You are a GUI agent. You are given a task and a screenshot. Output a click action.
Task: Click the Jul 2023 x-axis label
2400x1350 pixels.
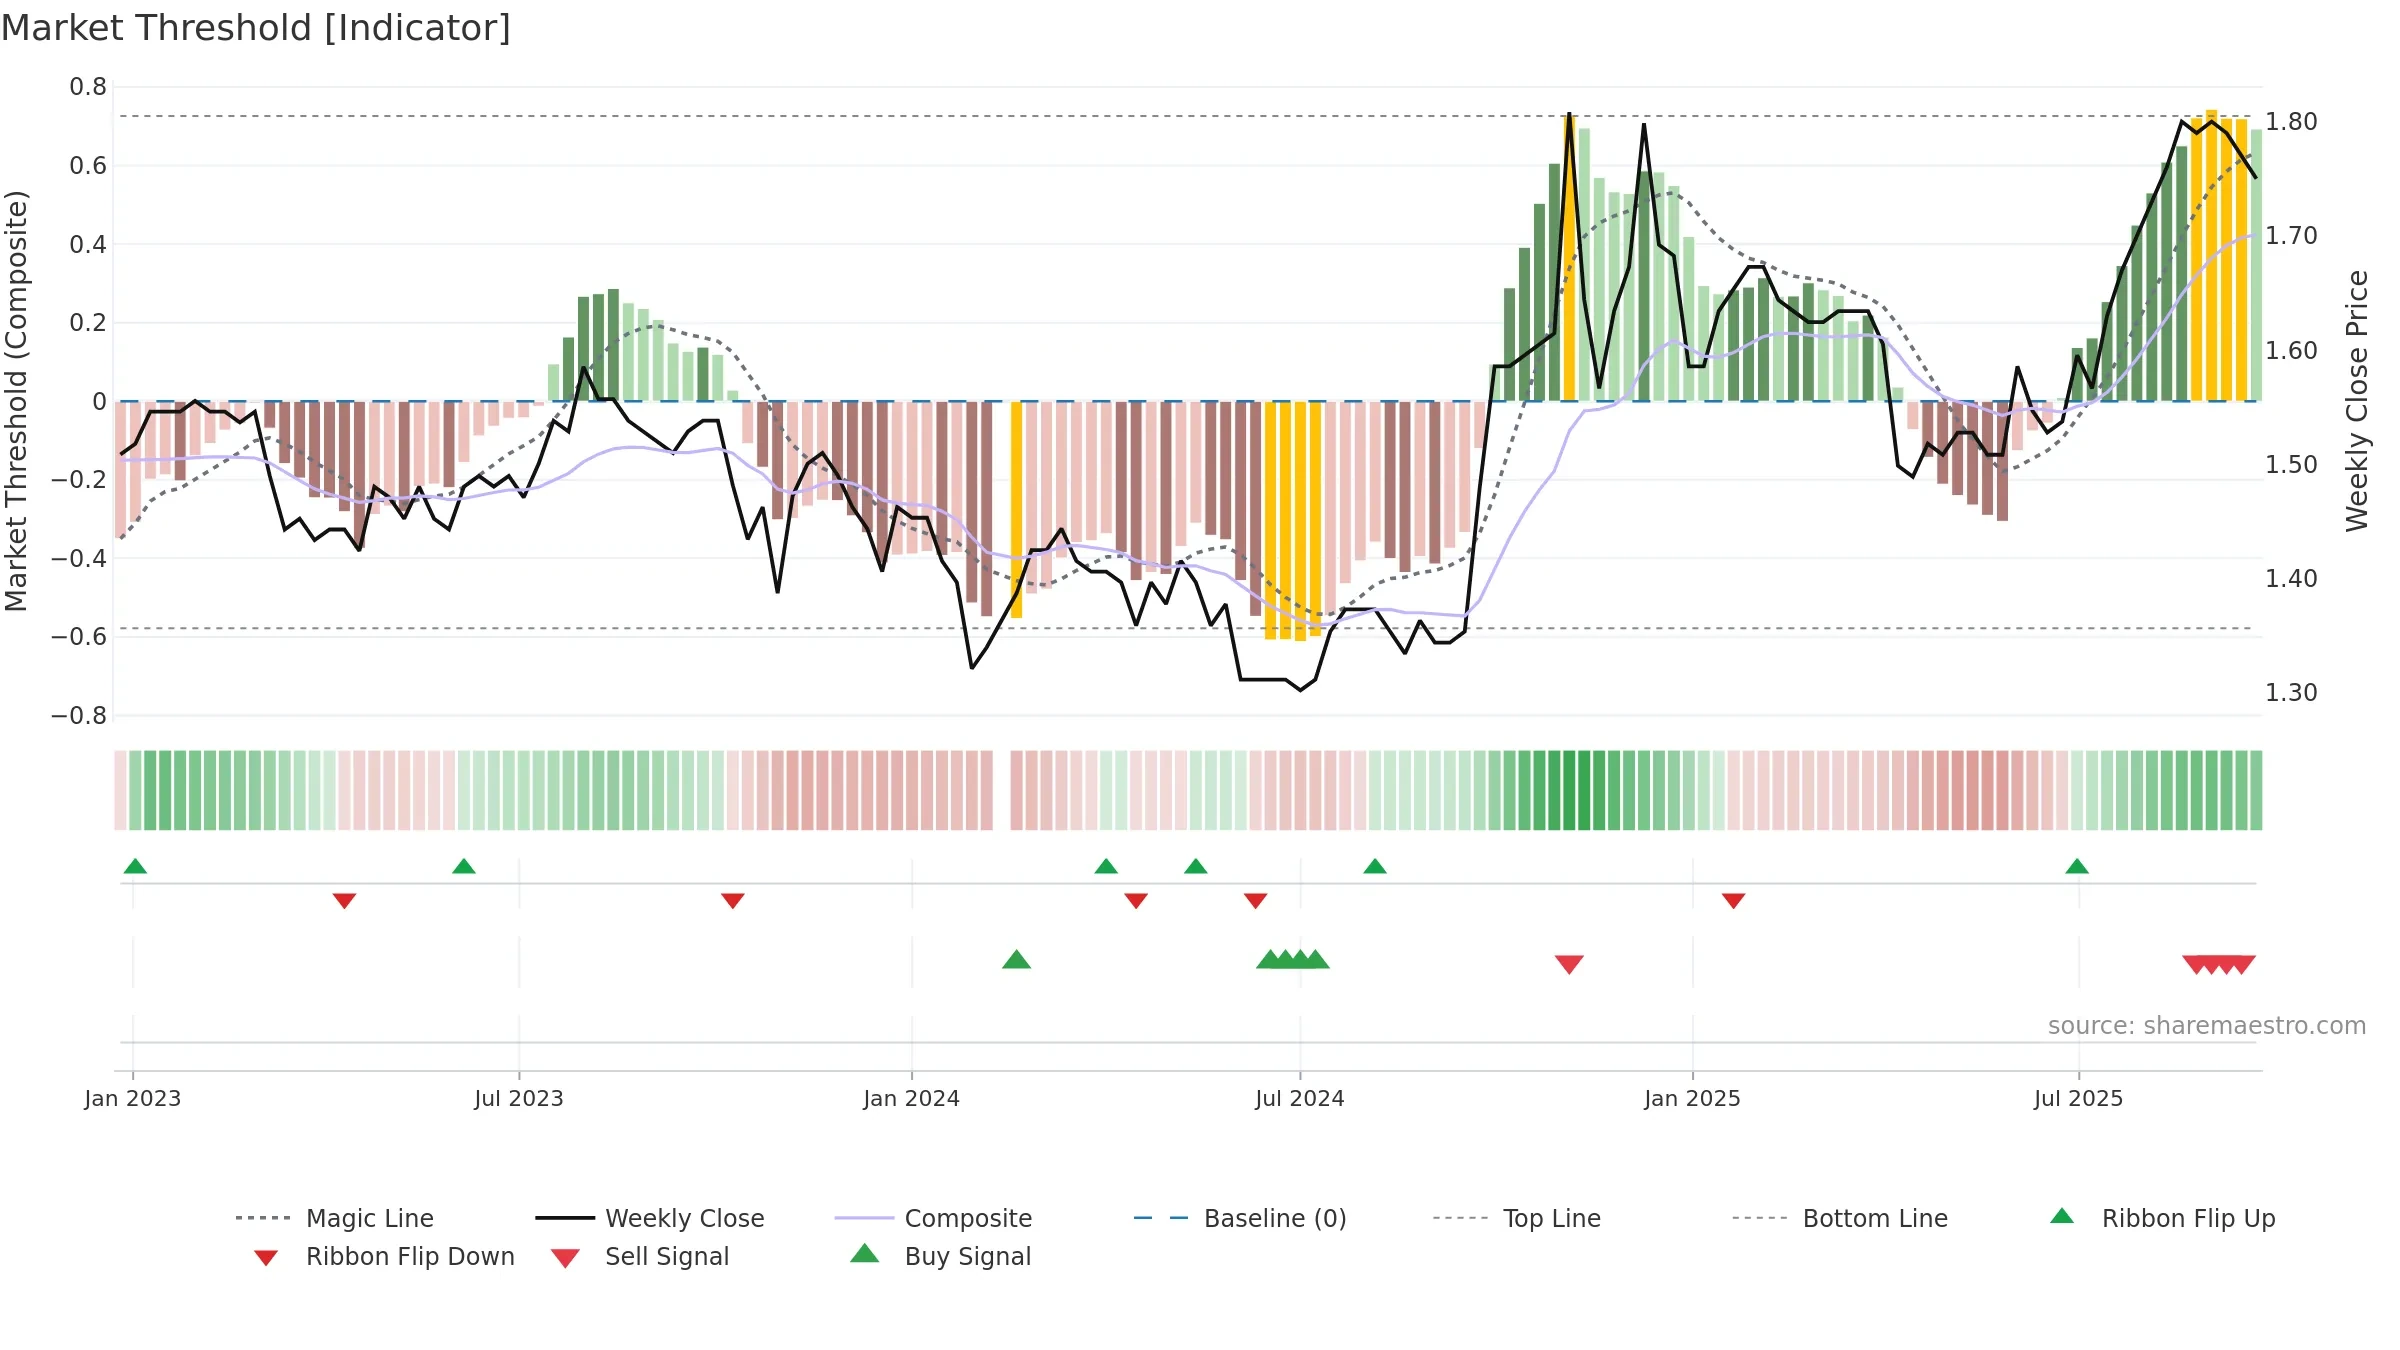tap(519, 1098)
